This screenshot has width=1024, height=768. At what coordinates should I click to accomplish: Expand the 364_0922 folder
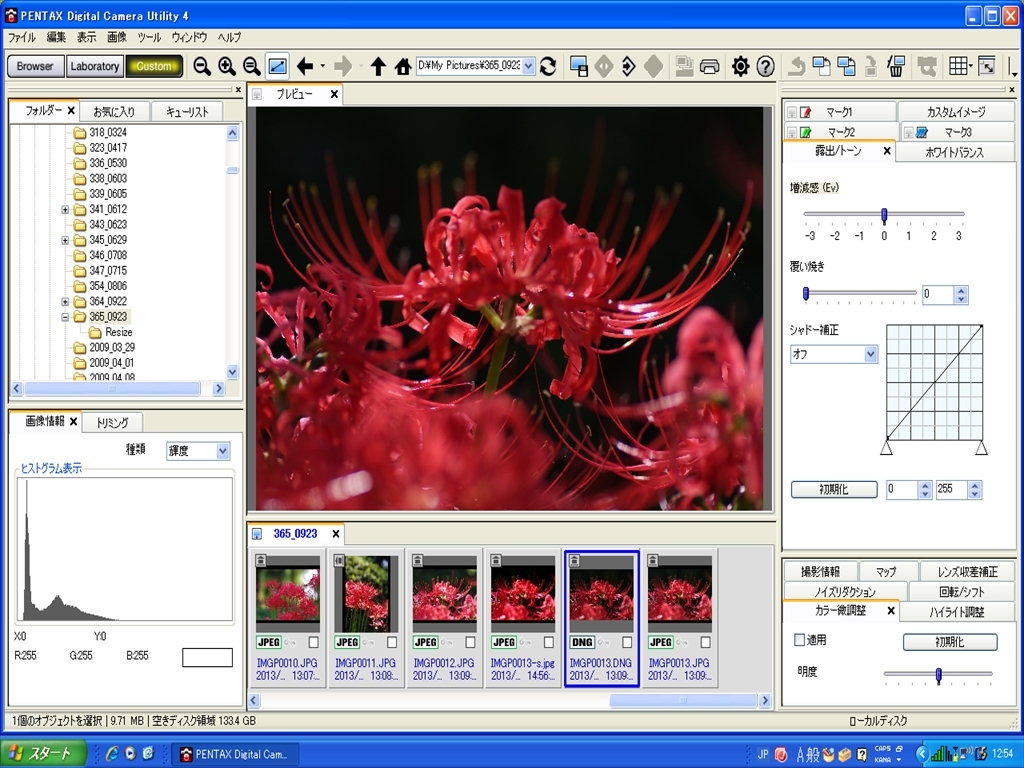click(x=65, y=302)
